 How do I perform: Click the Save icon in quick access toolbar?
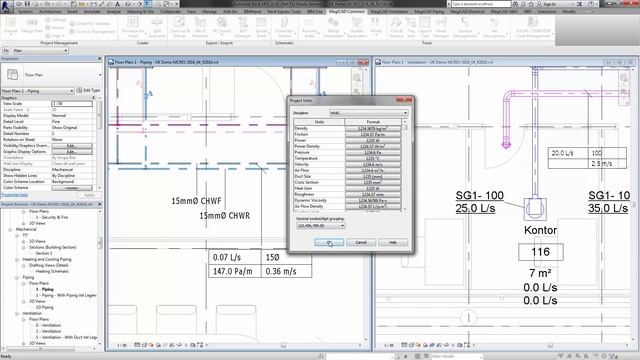pos(28,4)
